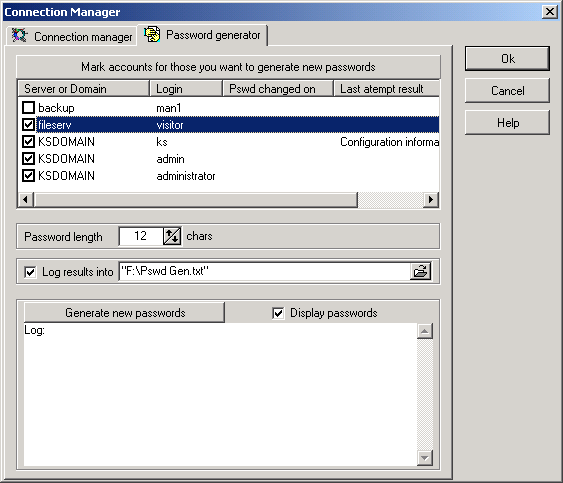The height and width of the screenshot is (483, 563).
Task: Click the log area's scroll down arrow
Action: [x=425, y=458]
